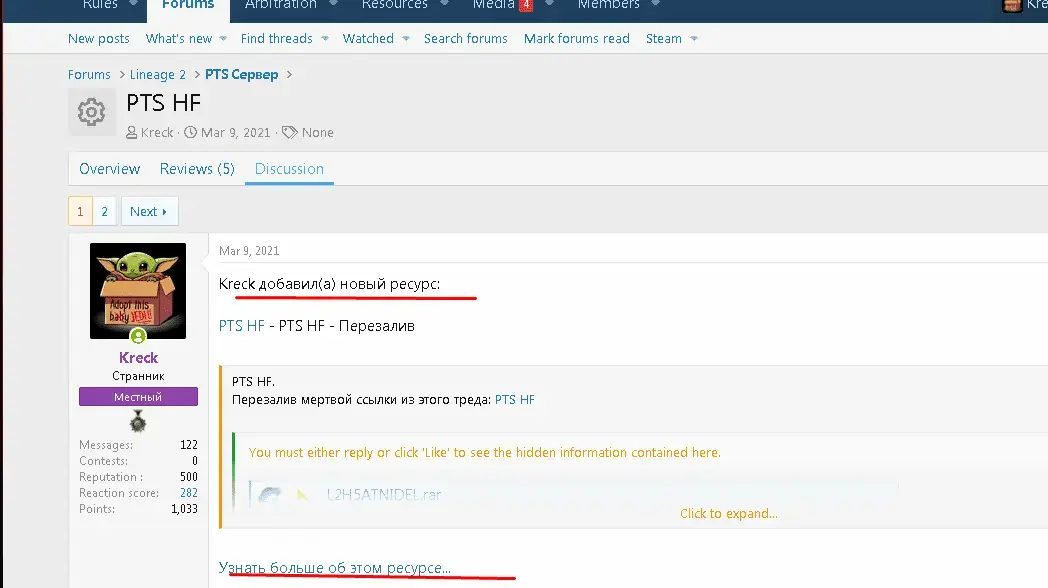Open the PTS HF link in quoted block

[x=515, y=400]
